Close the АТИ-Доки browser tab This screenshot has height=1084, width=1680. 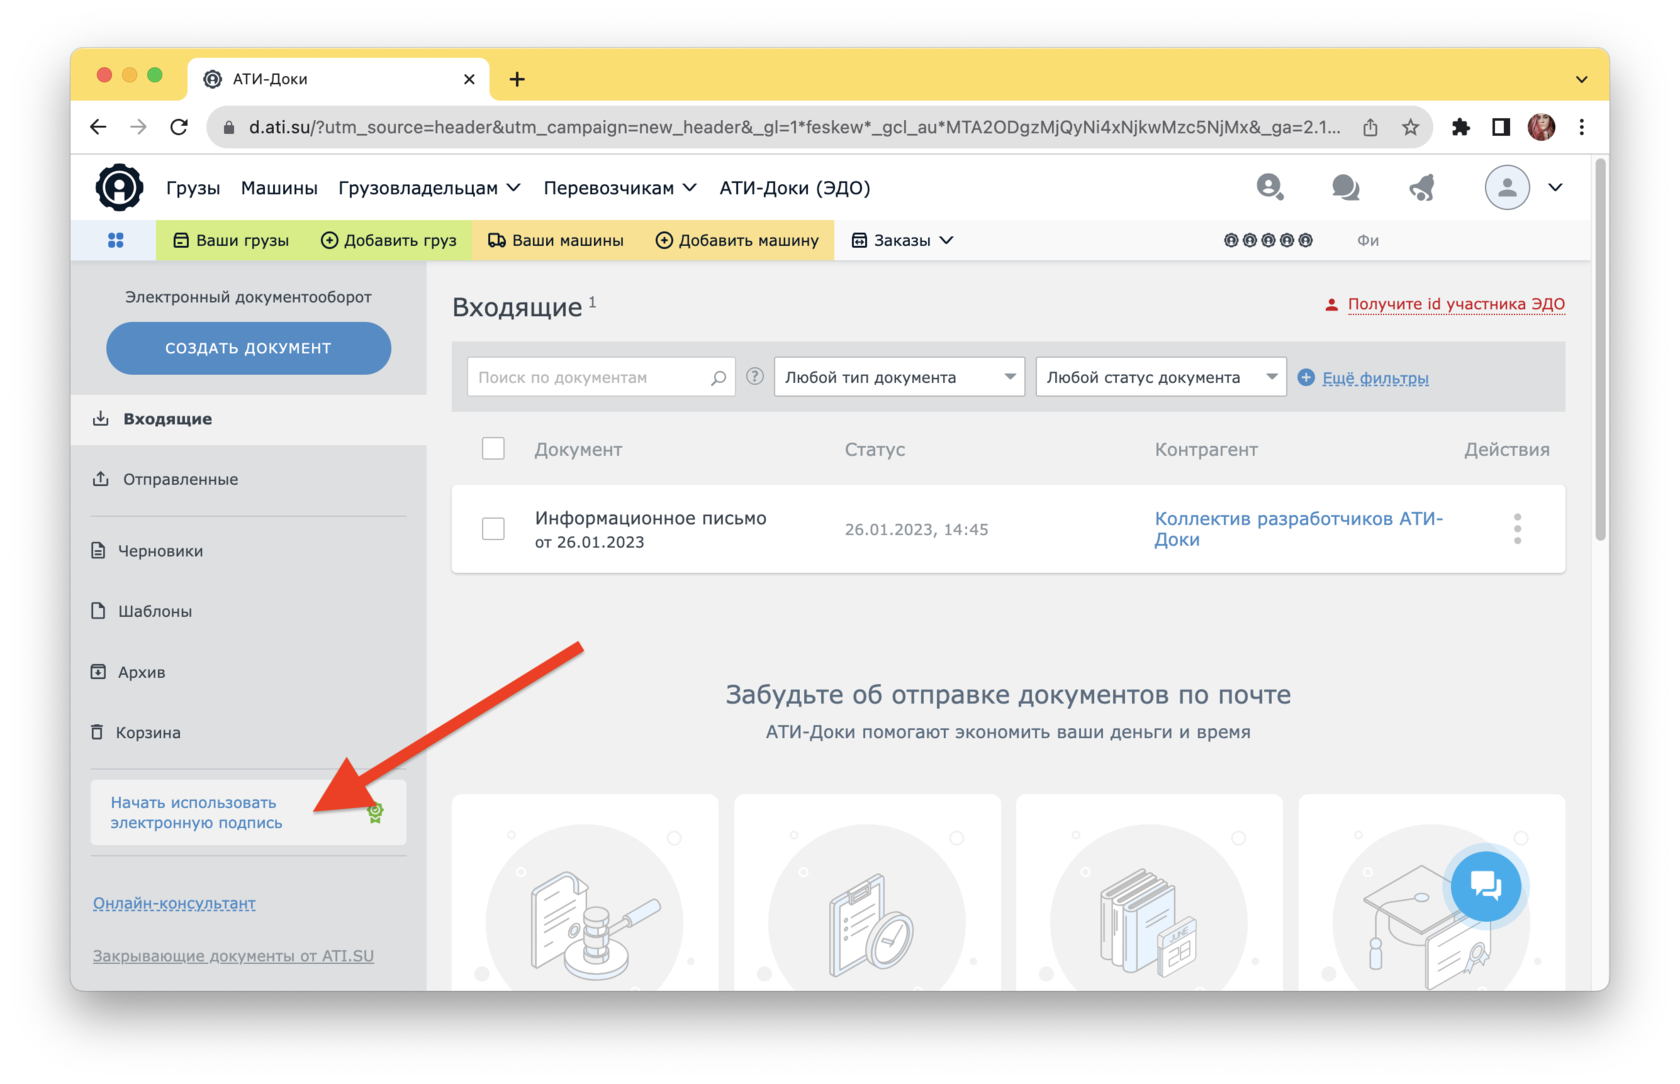coord(469,79)
